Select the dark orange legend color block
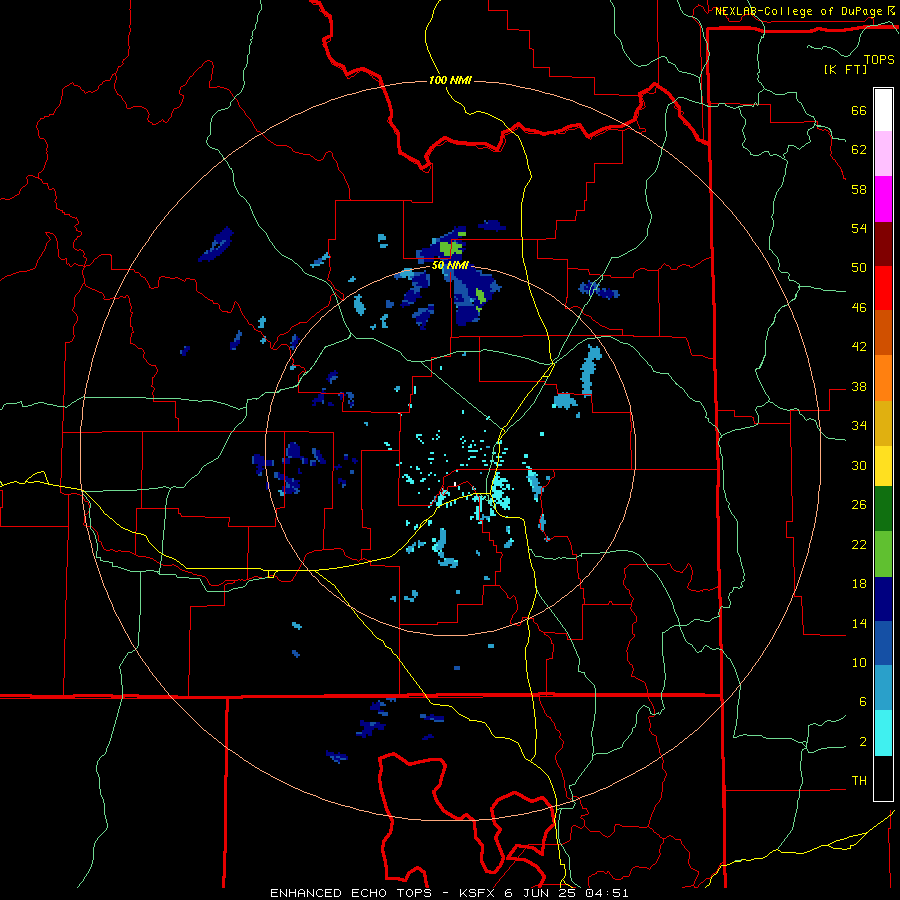The height and width of the screenshot is (900, 900). click(883, 333)
